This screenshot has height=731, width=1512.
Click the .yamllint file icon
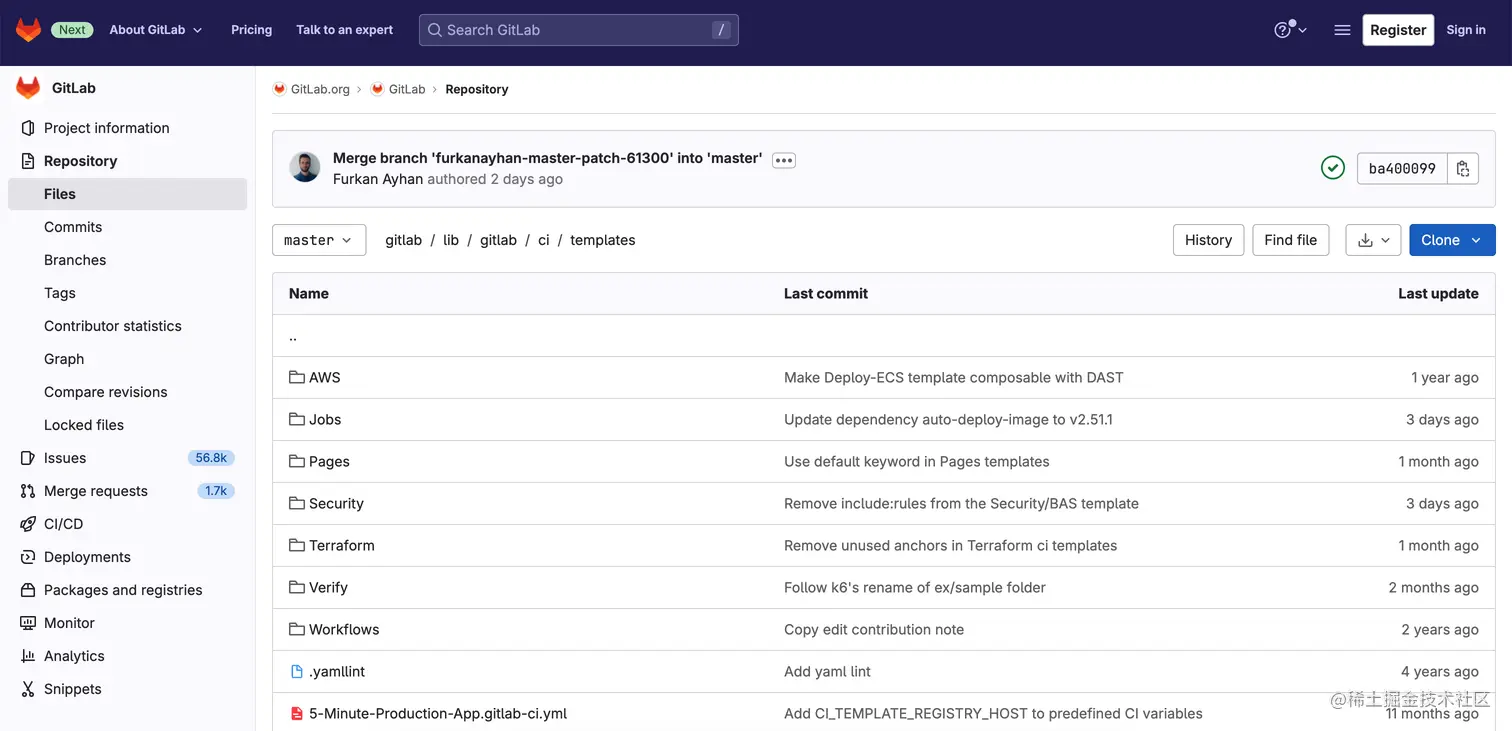[297, 671]
